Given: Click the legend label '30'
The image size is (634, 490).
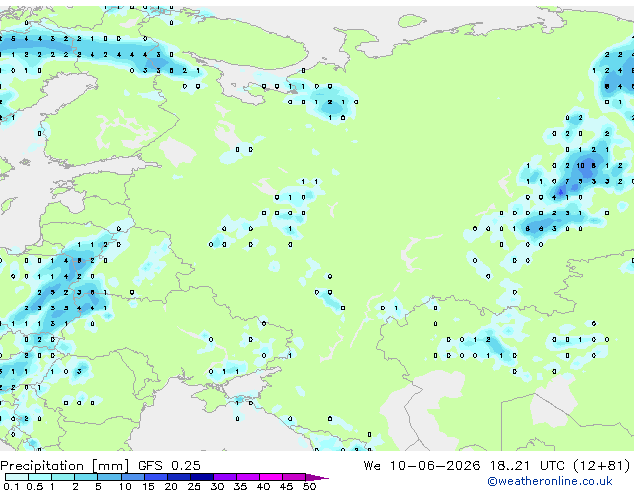Looking at the screenshot, I should [x=217, y=486].
